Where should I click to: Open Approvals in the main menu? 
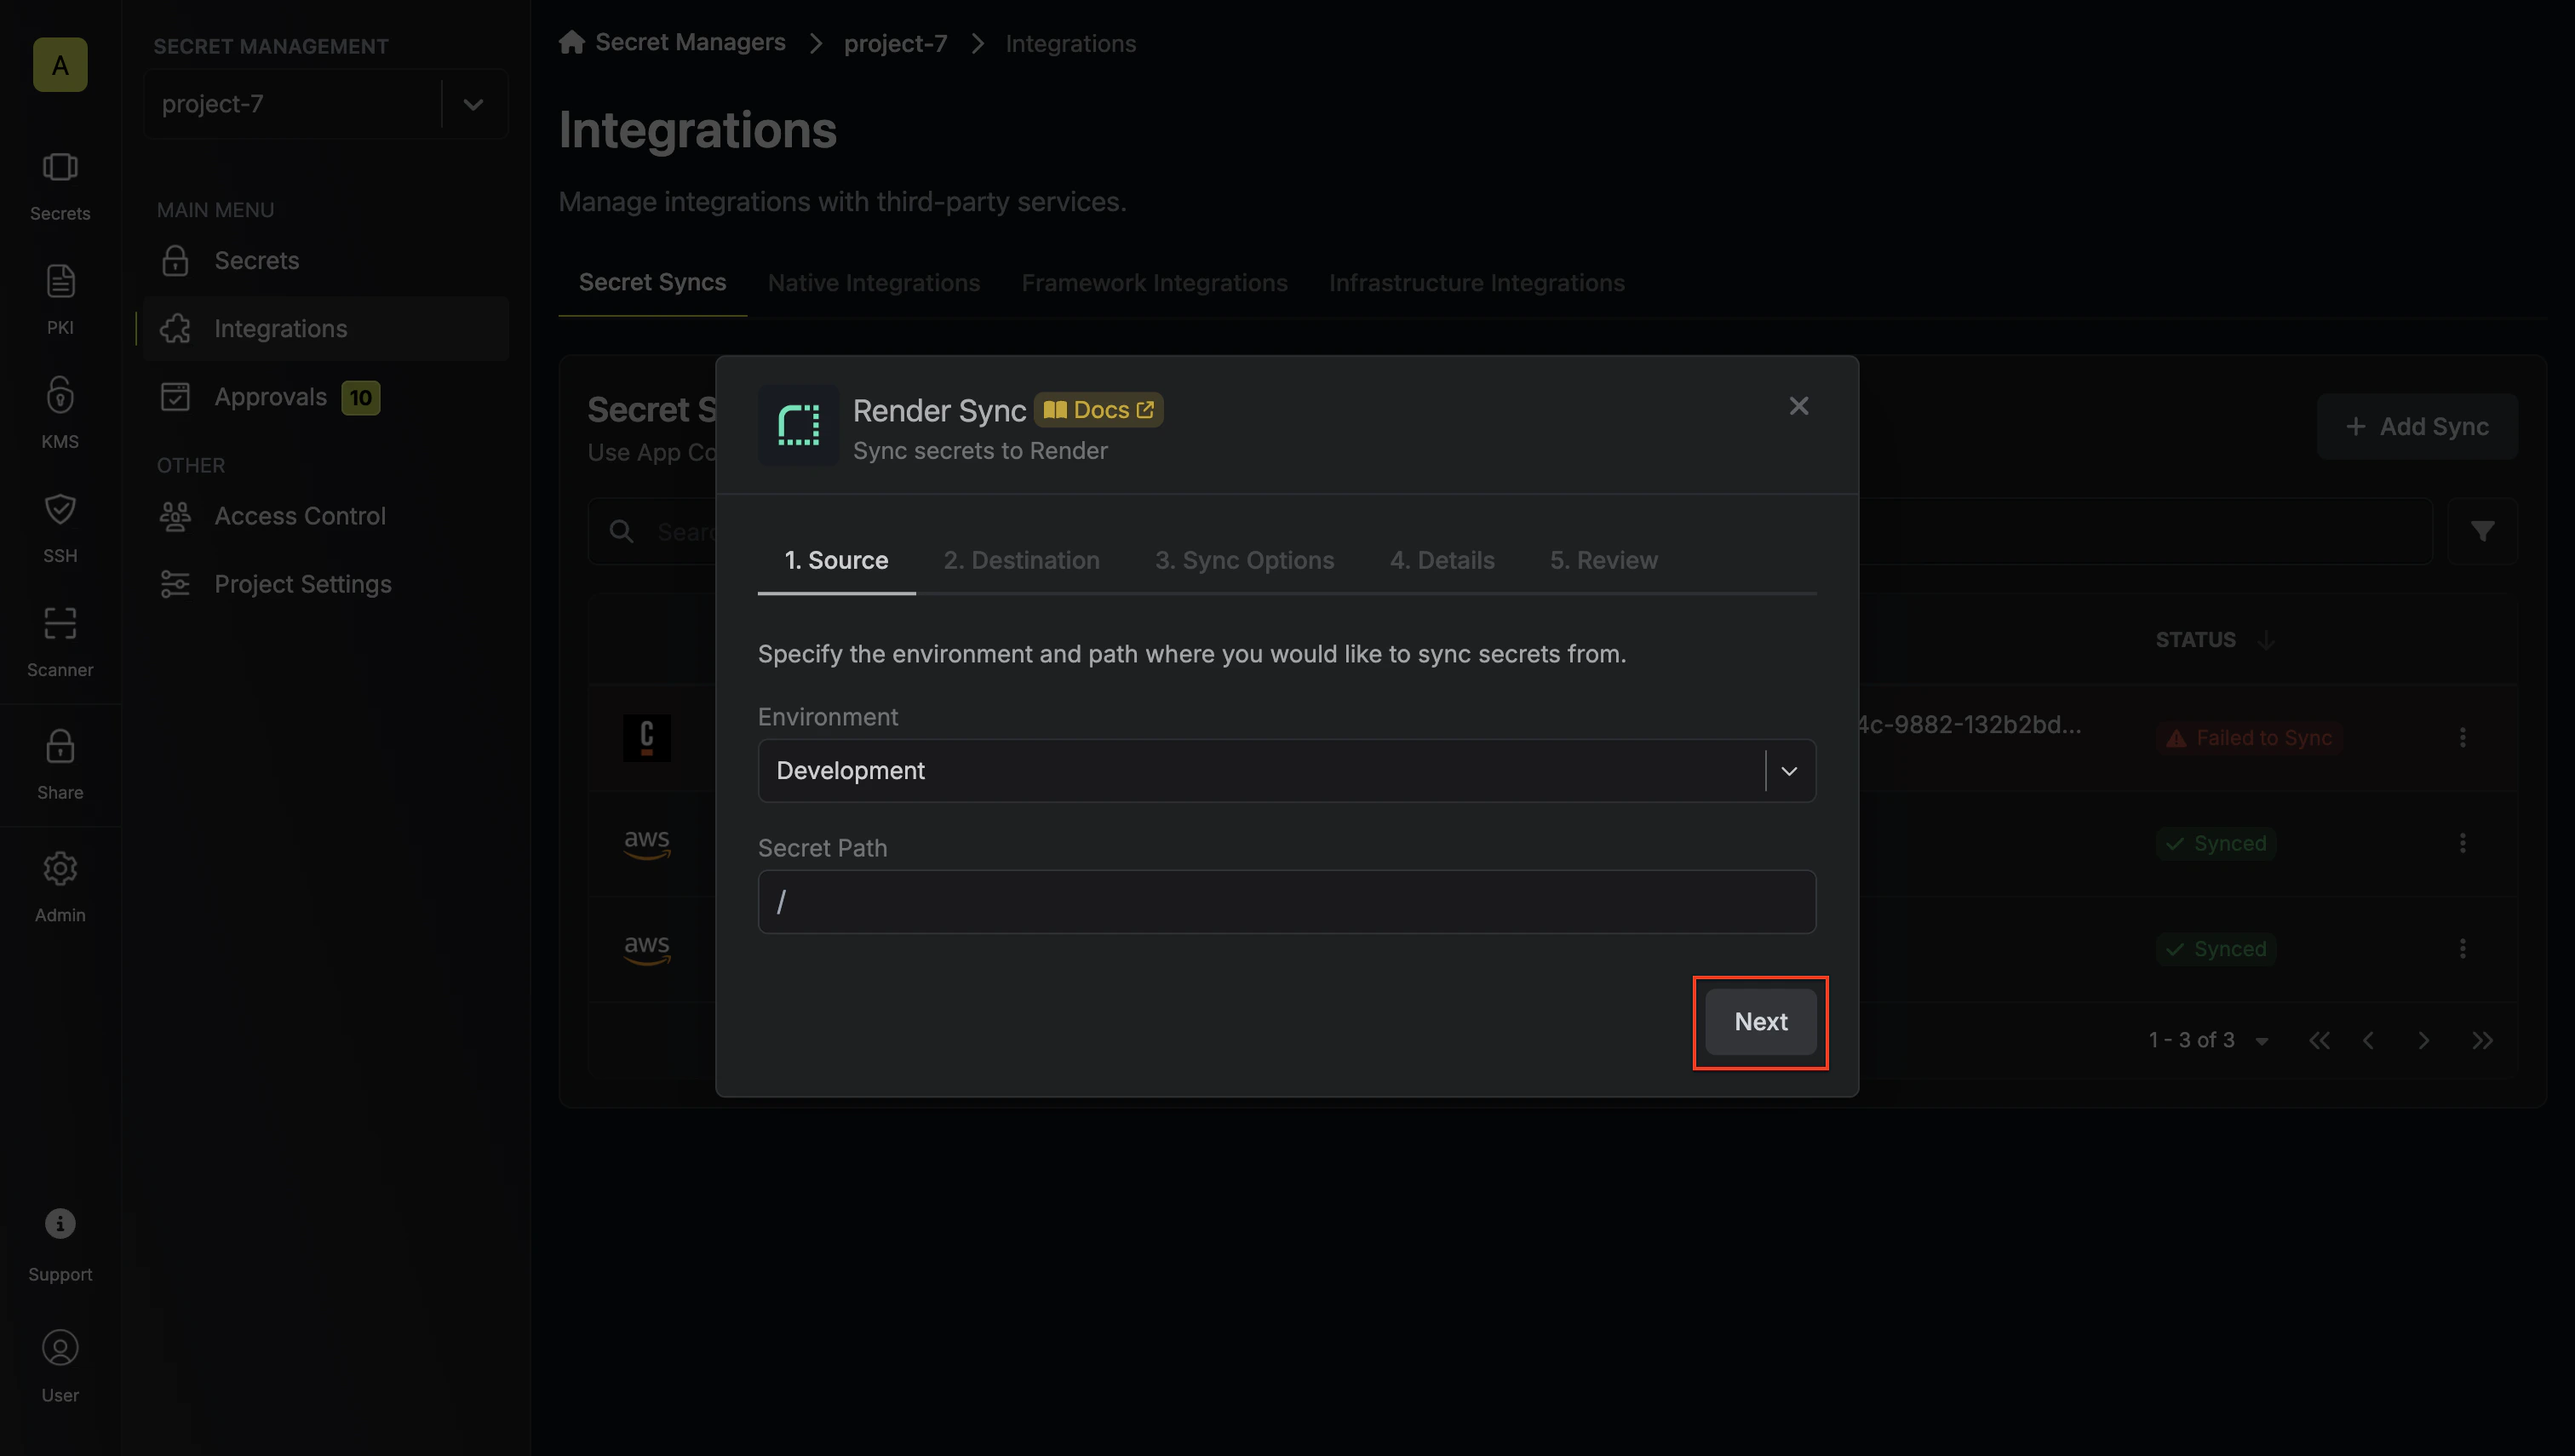(x=326, y=397)
